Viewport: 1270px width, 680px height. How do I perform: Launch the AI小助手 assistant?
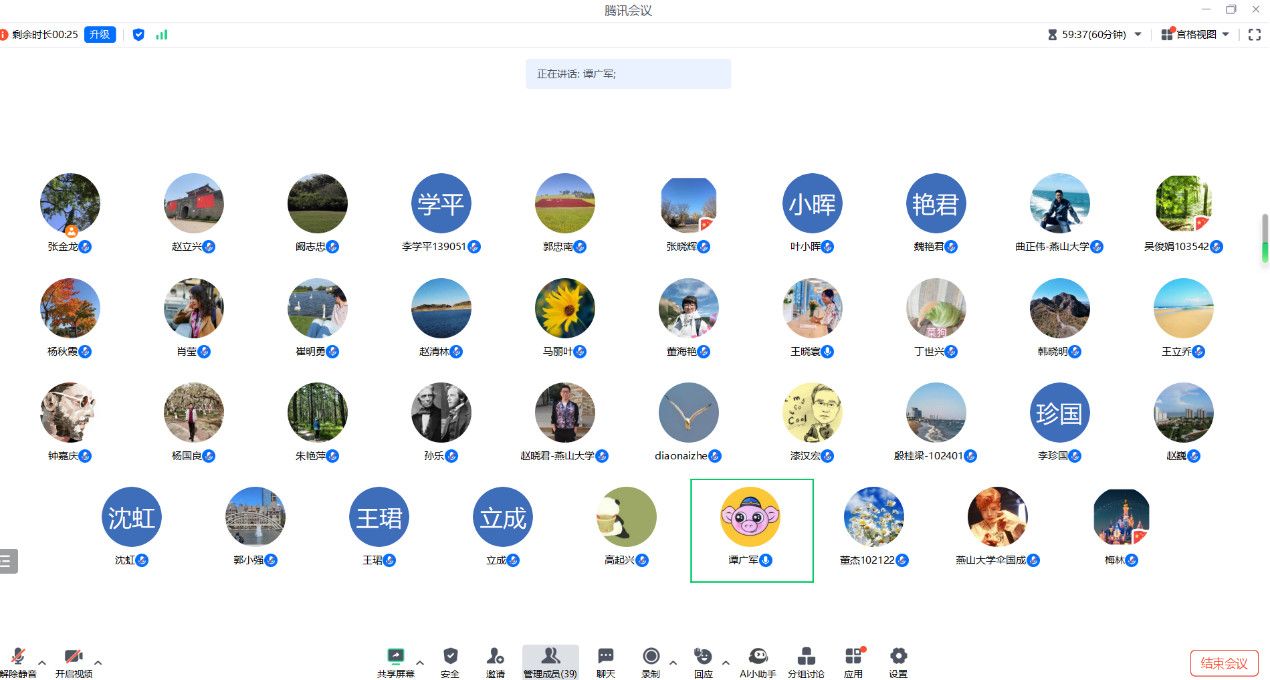click(x=758, y=657)
